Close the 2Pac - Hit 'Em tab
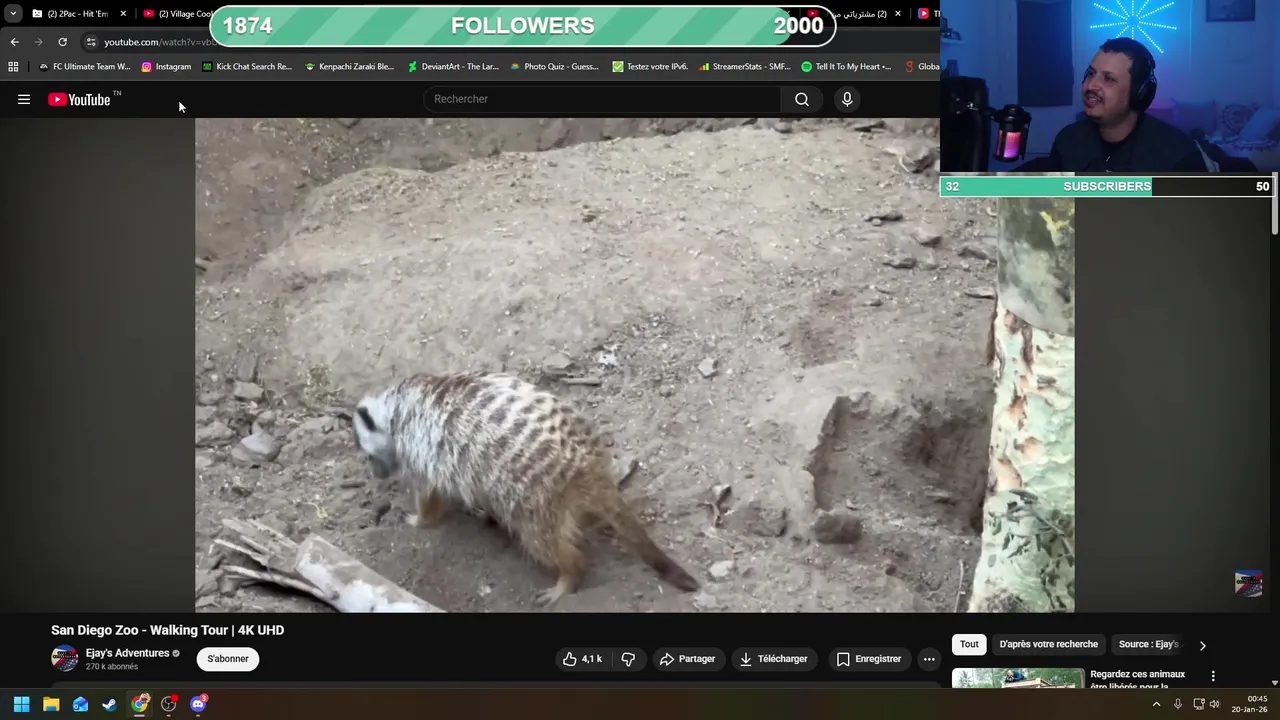This screenshot has width=1280, height=720. coord(123,14)
